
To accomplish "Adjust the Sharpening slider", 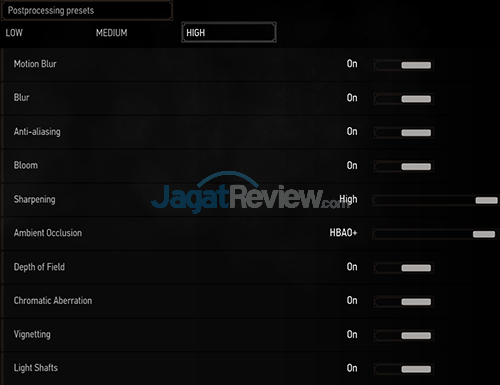I will point(435,200).
